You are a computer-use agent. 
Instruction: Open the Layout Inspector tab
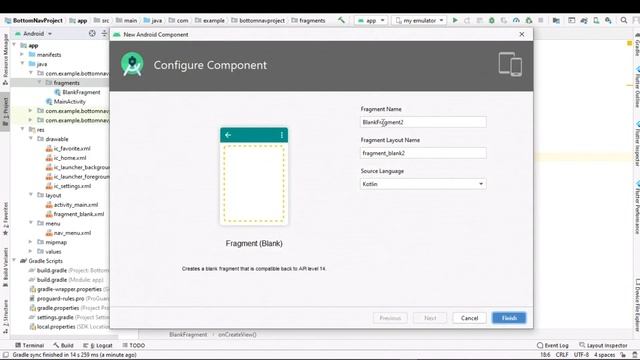[x=603, y=345]
